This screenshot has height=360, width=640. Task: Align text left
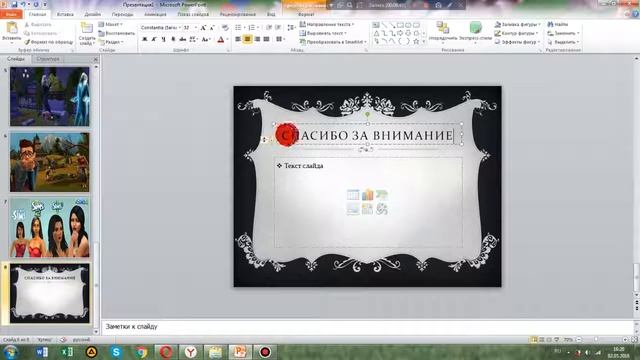[x=238, y=39]
